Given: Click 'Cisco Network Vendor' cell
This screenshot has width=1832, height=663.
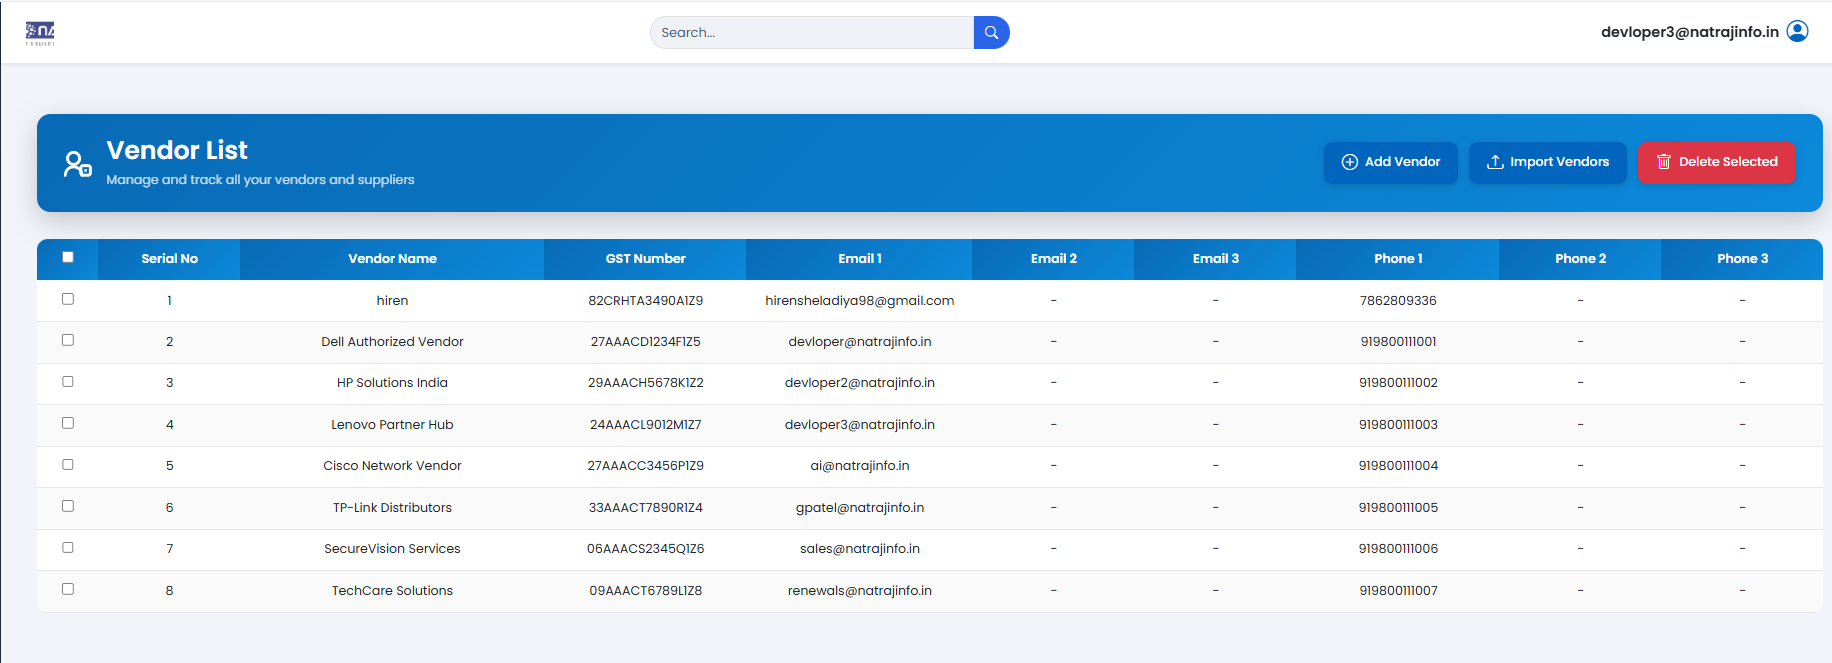Looking at the screenshot, I should click(x=392, y=466).
